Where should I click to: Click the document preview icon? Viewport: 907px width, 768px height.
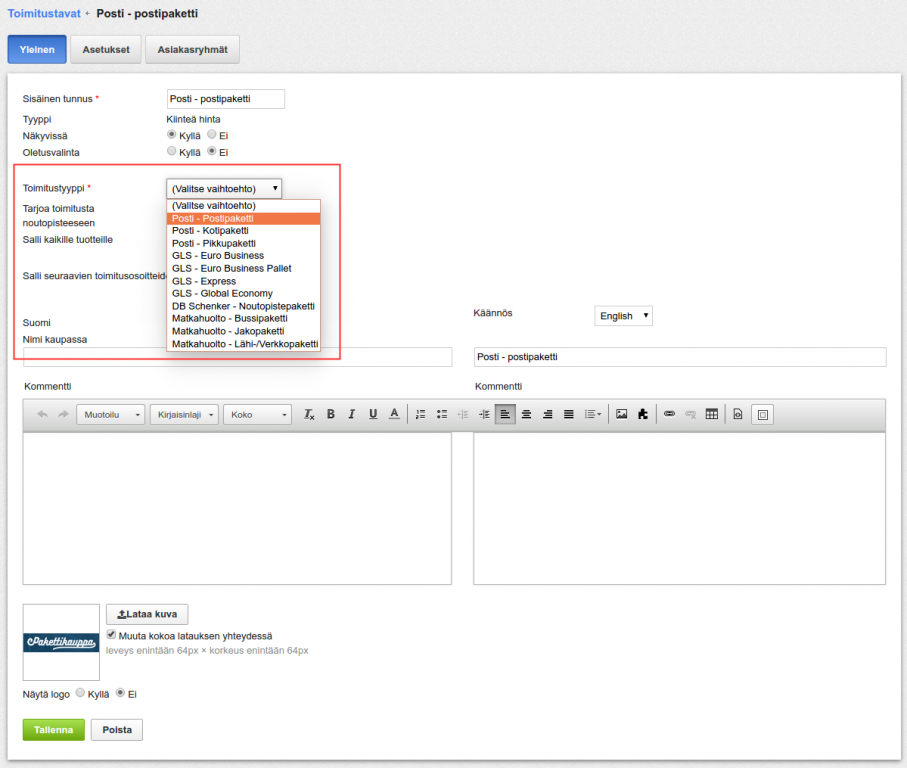coord(738,414)
